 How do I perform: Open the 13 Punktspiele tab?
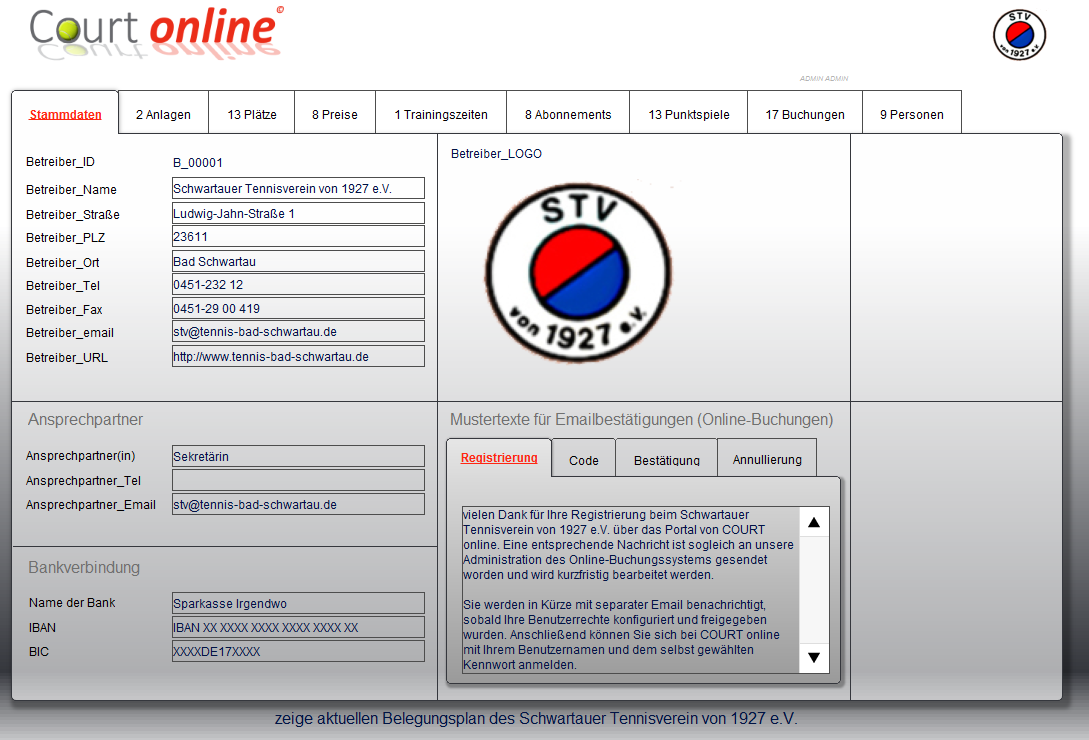pos(689,115)
